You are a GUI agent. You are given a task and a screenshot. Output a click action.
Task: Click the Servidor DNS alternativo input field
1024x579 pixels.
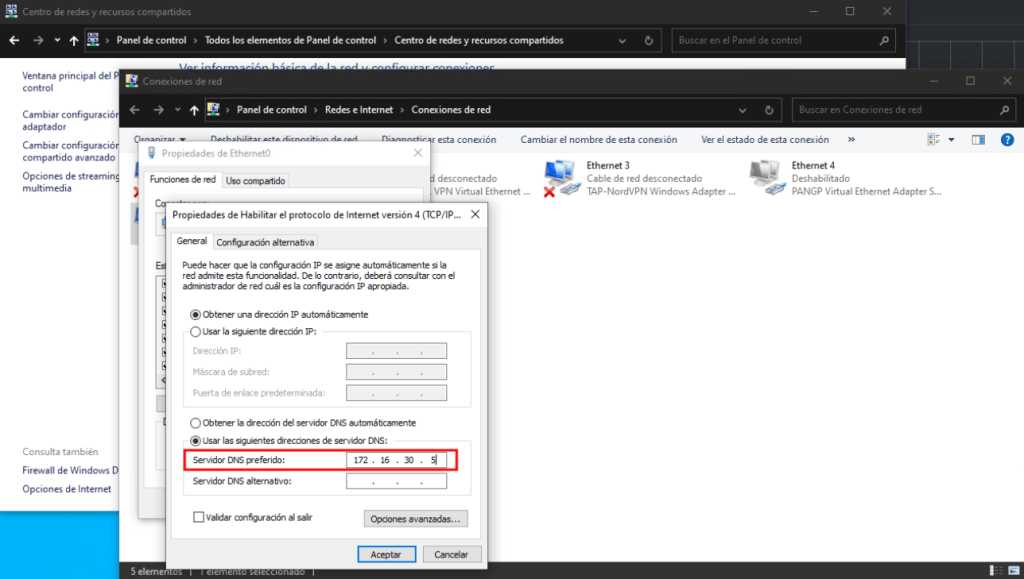click(x=396, y=480)
